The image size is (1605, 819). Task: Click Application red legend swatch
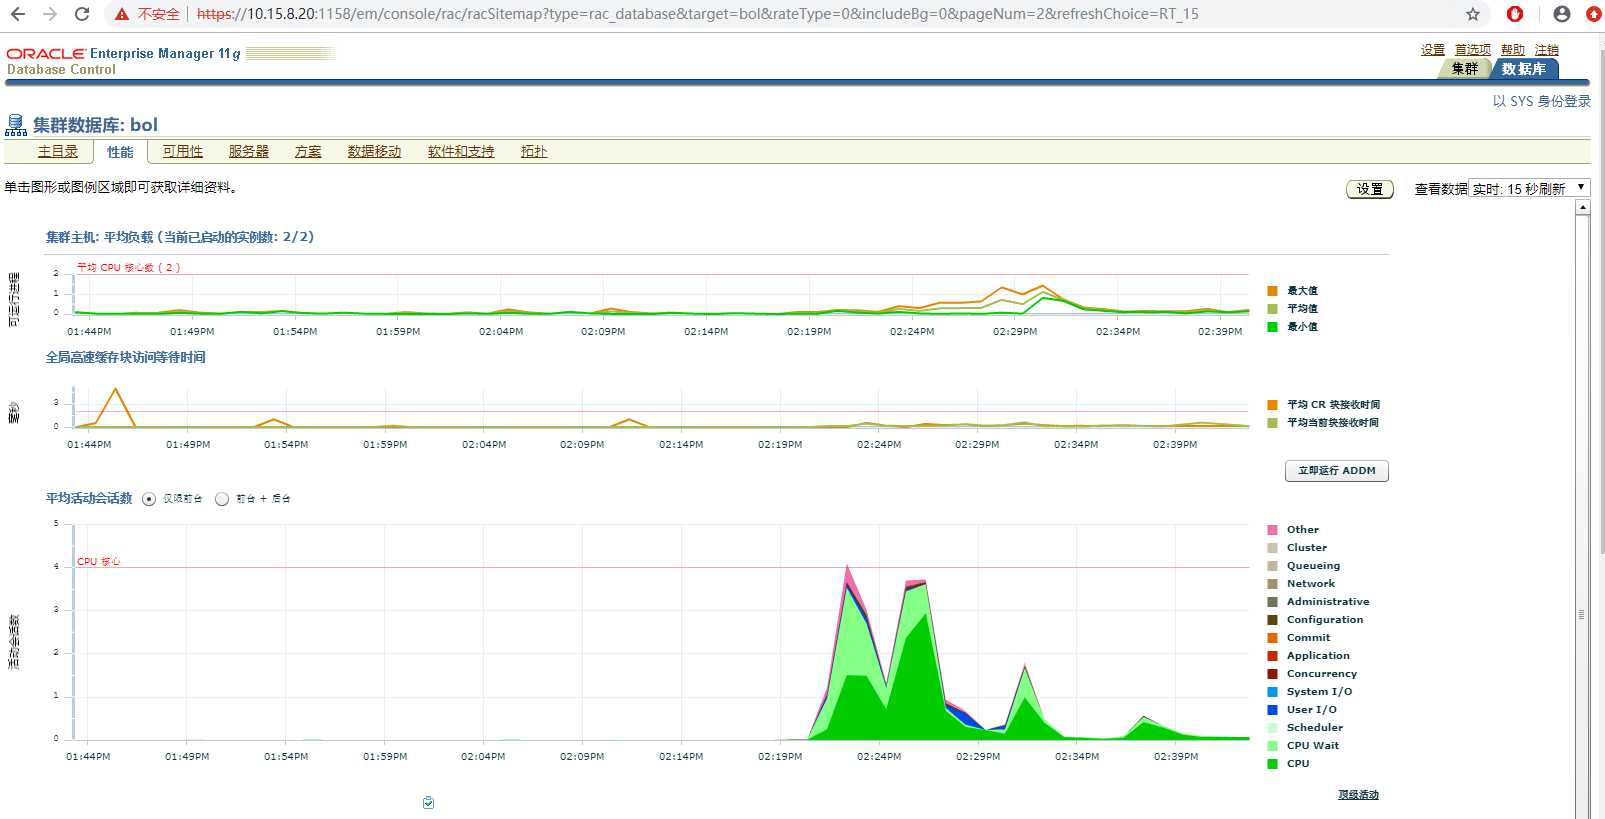[x=1272, y=656]
